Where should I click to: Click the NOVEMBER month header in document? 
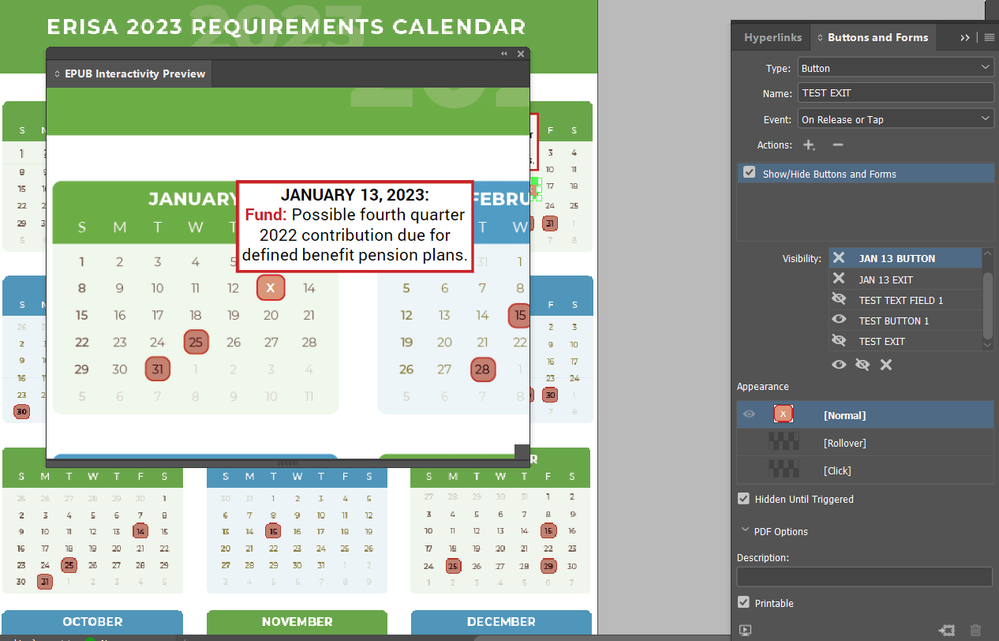click(x=297, y=621)
